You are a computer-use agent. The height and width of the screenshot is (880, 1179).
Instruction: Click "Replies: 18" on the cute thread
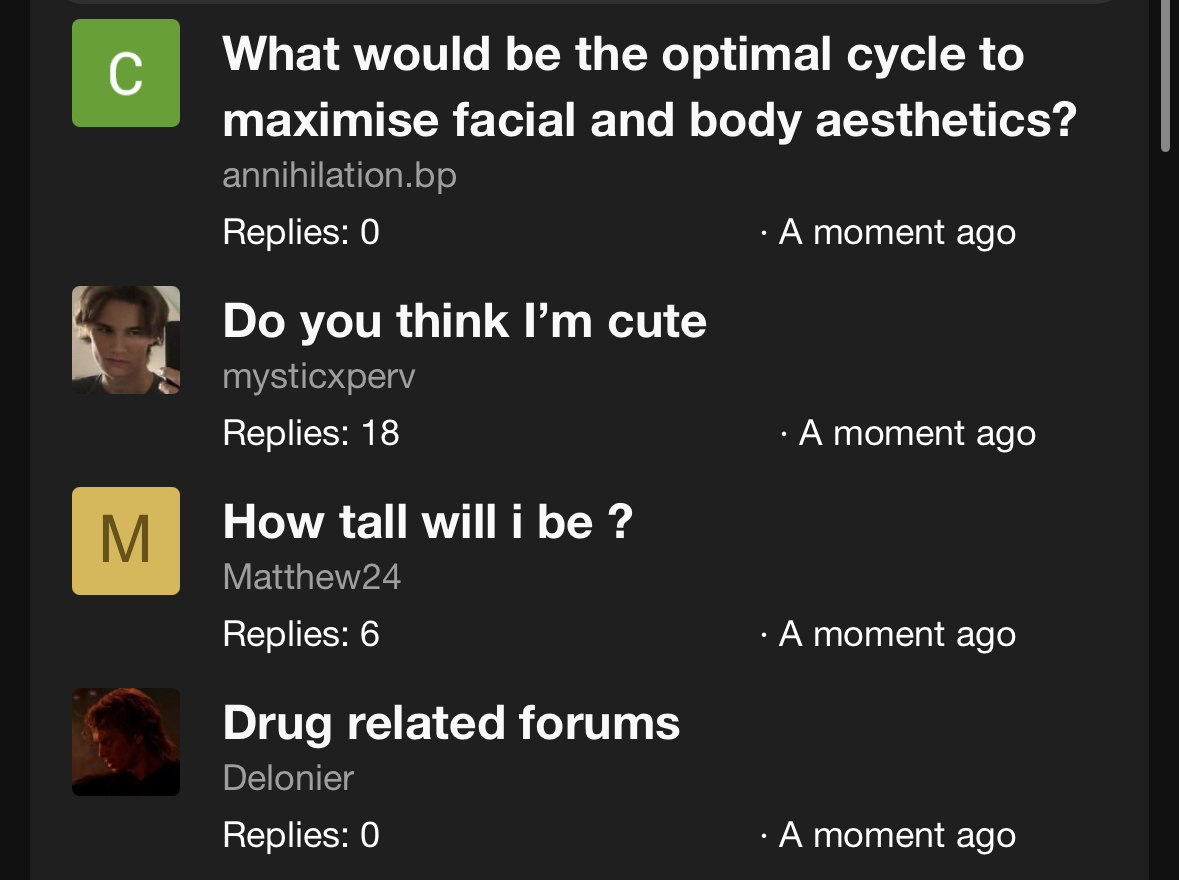[x=311, y=433]
